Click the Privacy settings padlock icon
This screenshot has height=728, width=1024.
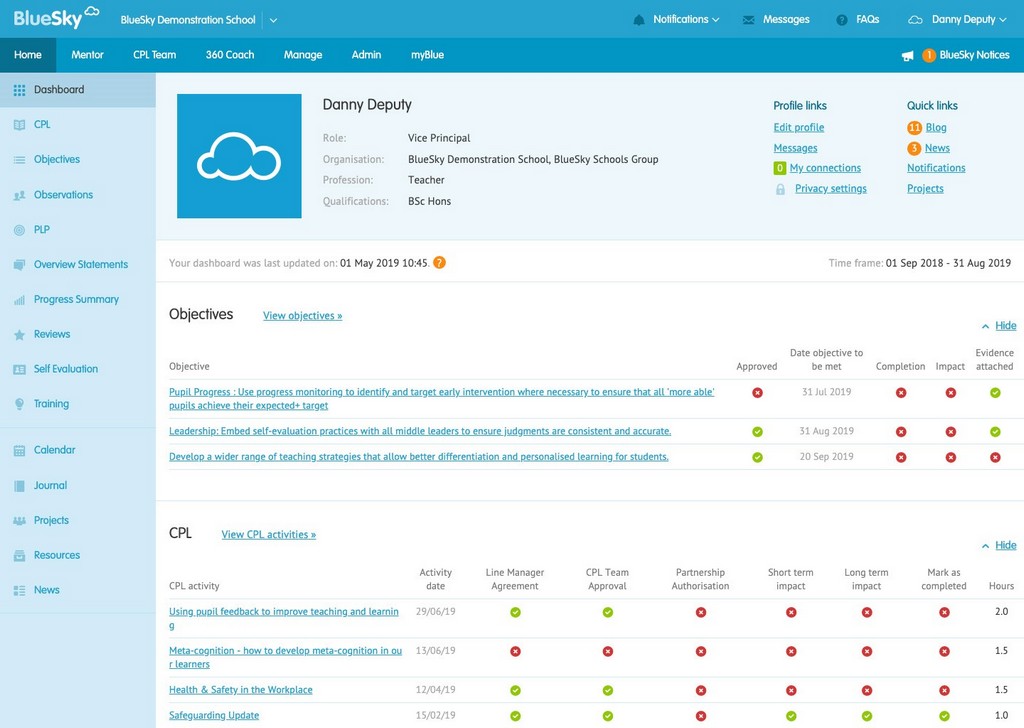coord(780,189)
